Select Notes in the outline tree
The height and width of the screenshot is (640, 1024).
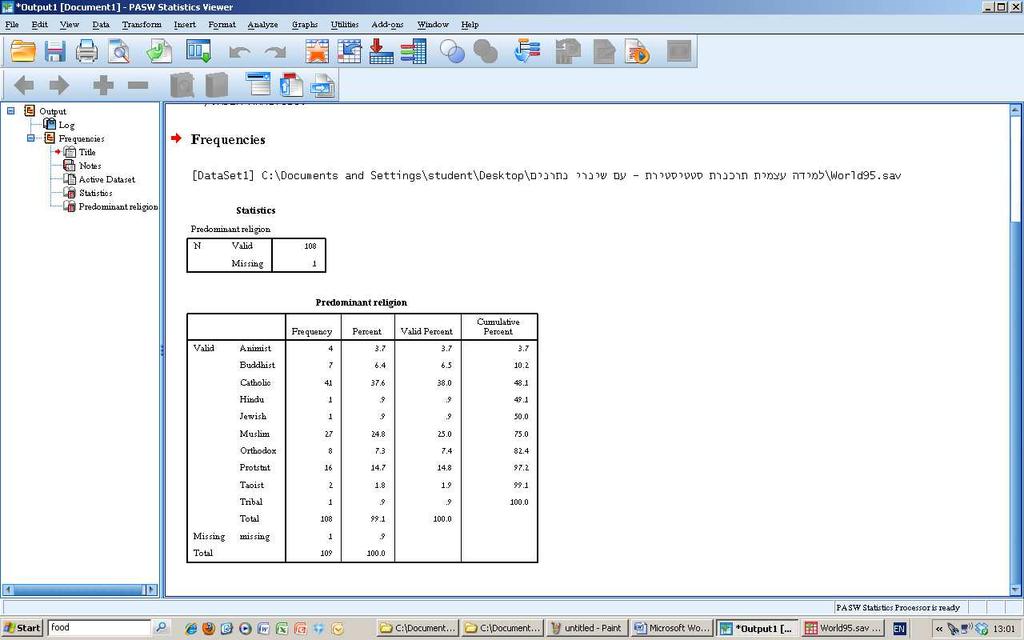(90, 166)
